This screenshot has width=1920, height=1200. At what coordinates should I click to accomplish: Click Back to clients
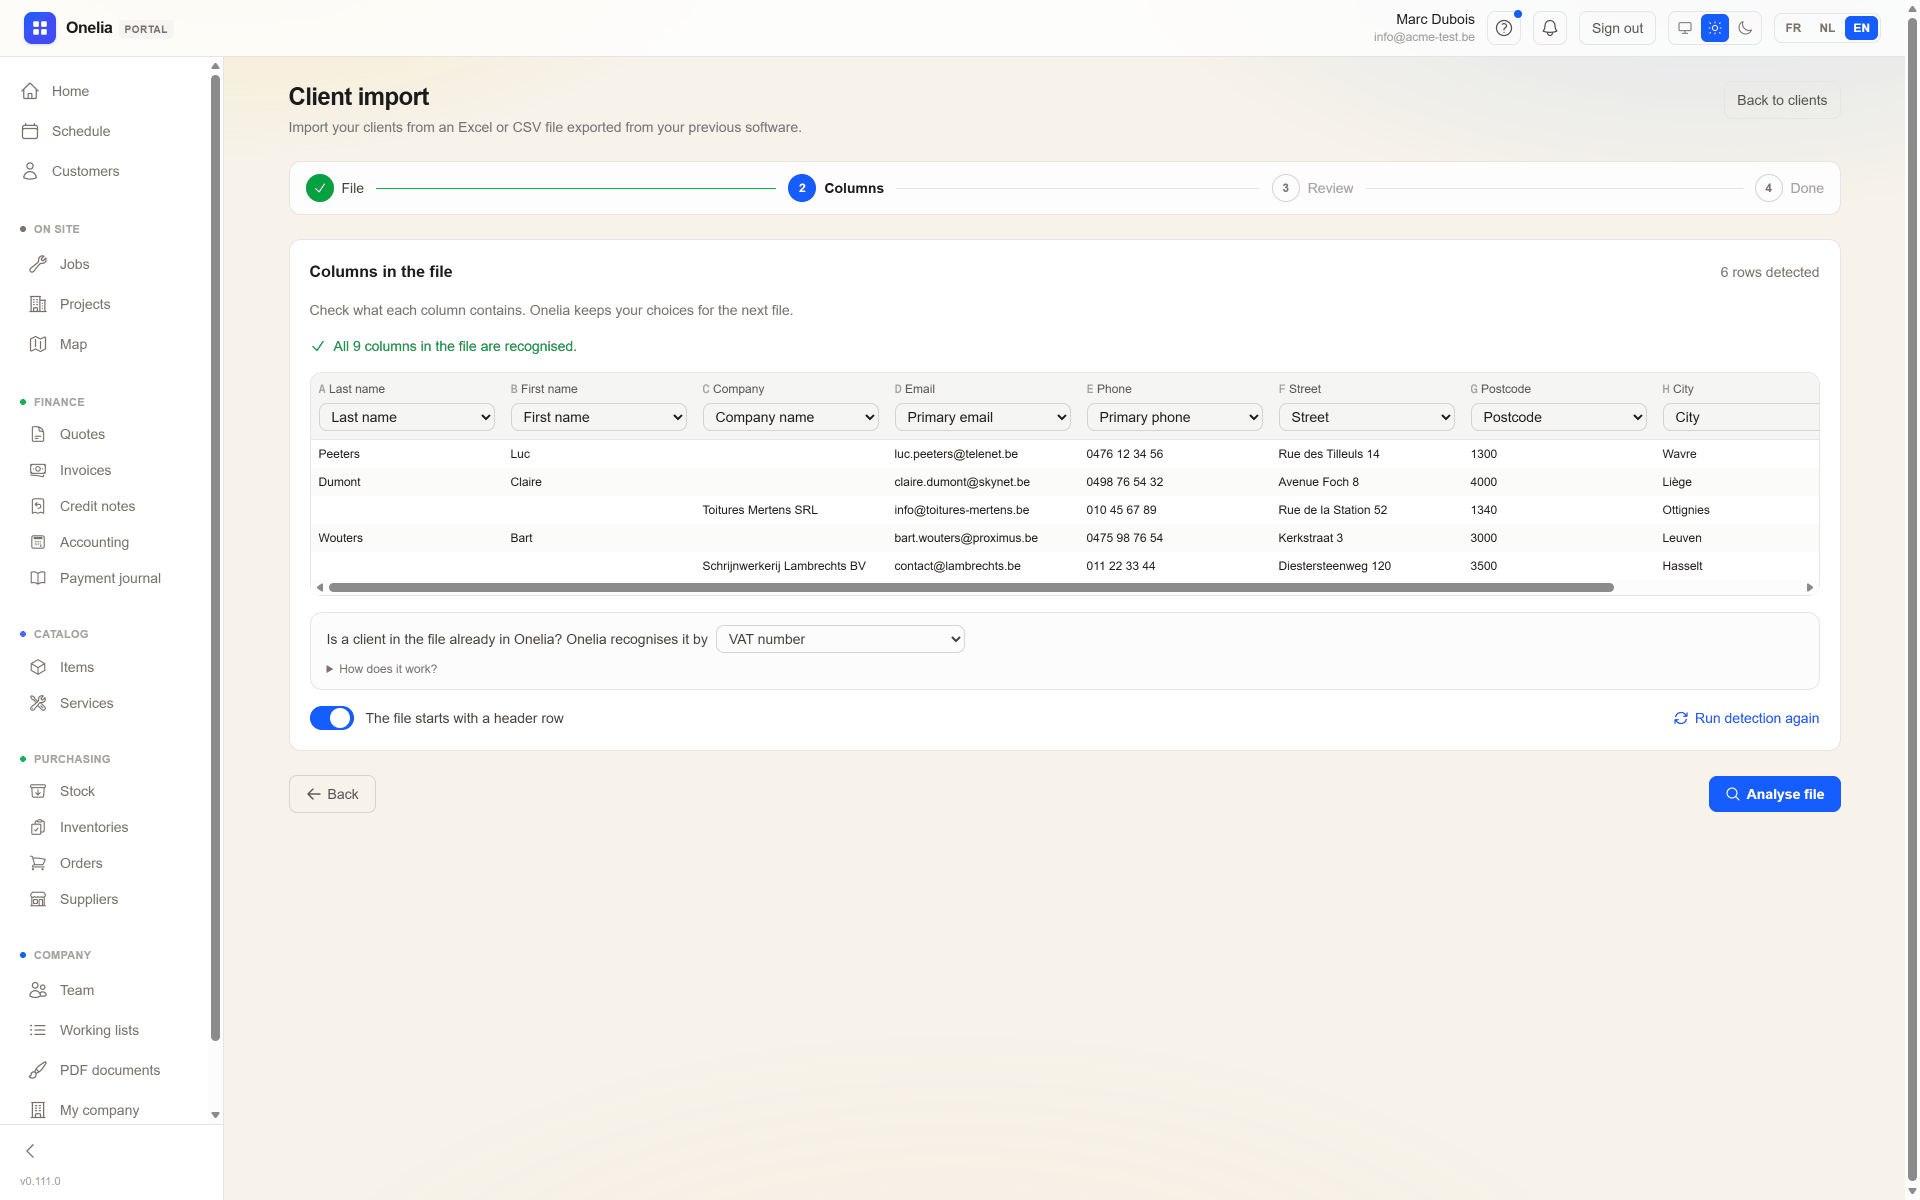tap(1781, 100)
